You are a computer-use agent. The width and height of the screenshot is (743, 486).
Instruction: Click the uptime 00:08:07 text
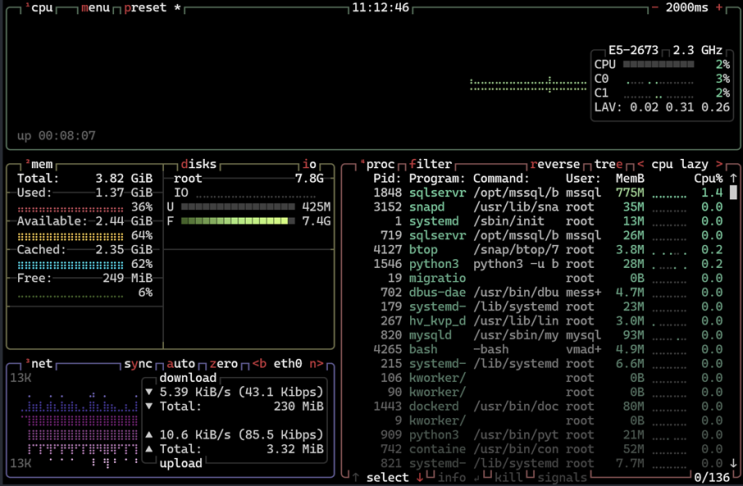(x=56, y=136)
